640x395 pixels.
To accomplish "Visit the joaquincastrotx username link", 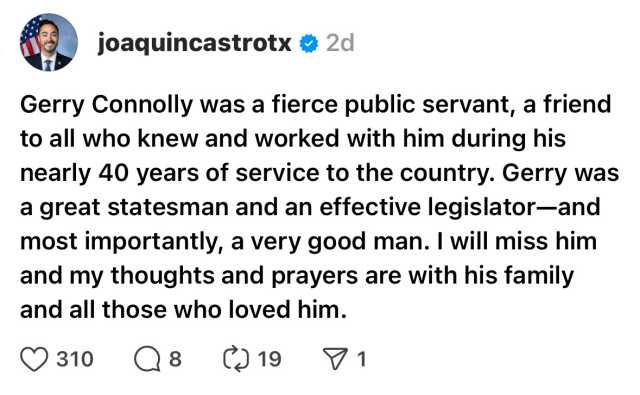I will pos(194,43).
